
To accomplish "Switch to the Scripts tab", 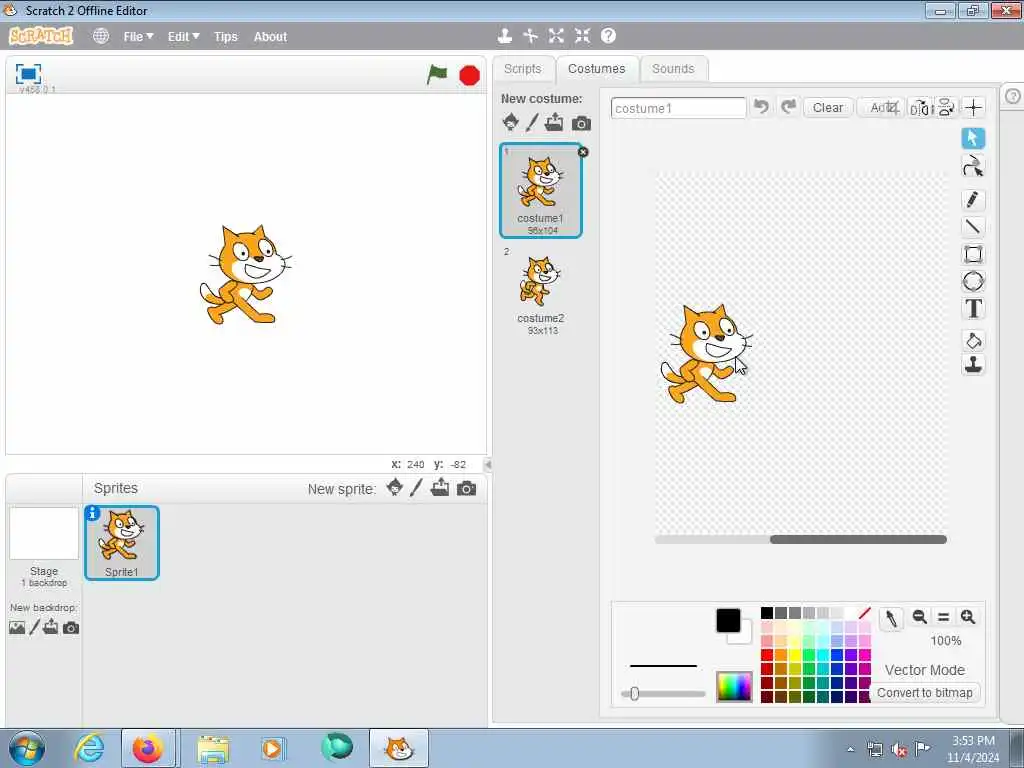I will pyautogui.click(x=522, y=69).
